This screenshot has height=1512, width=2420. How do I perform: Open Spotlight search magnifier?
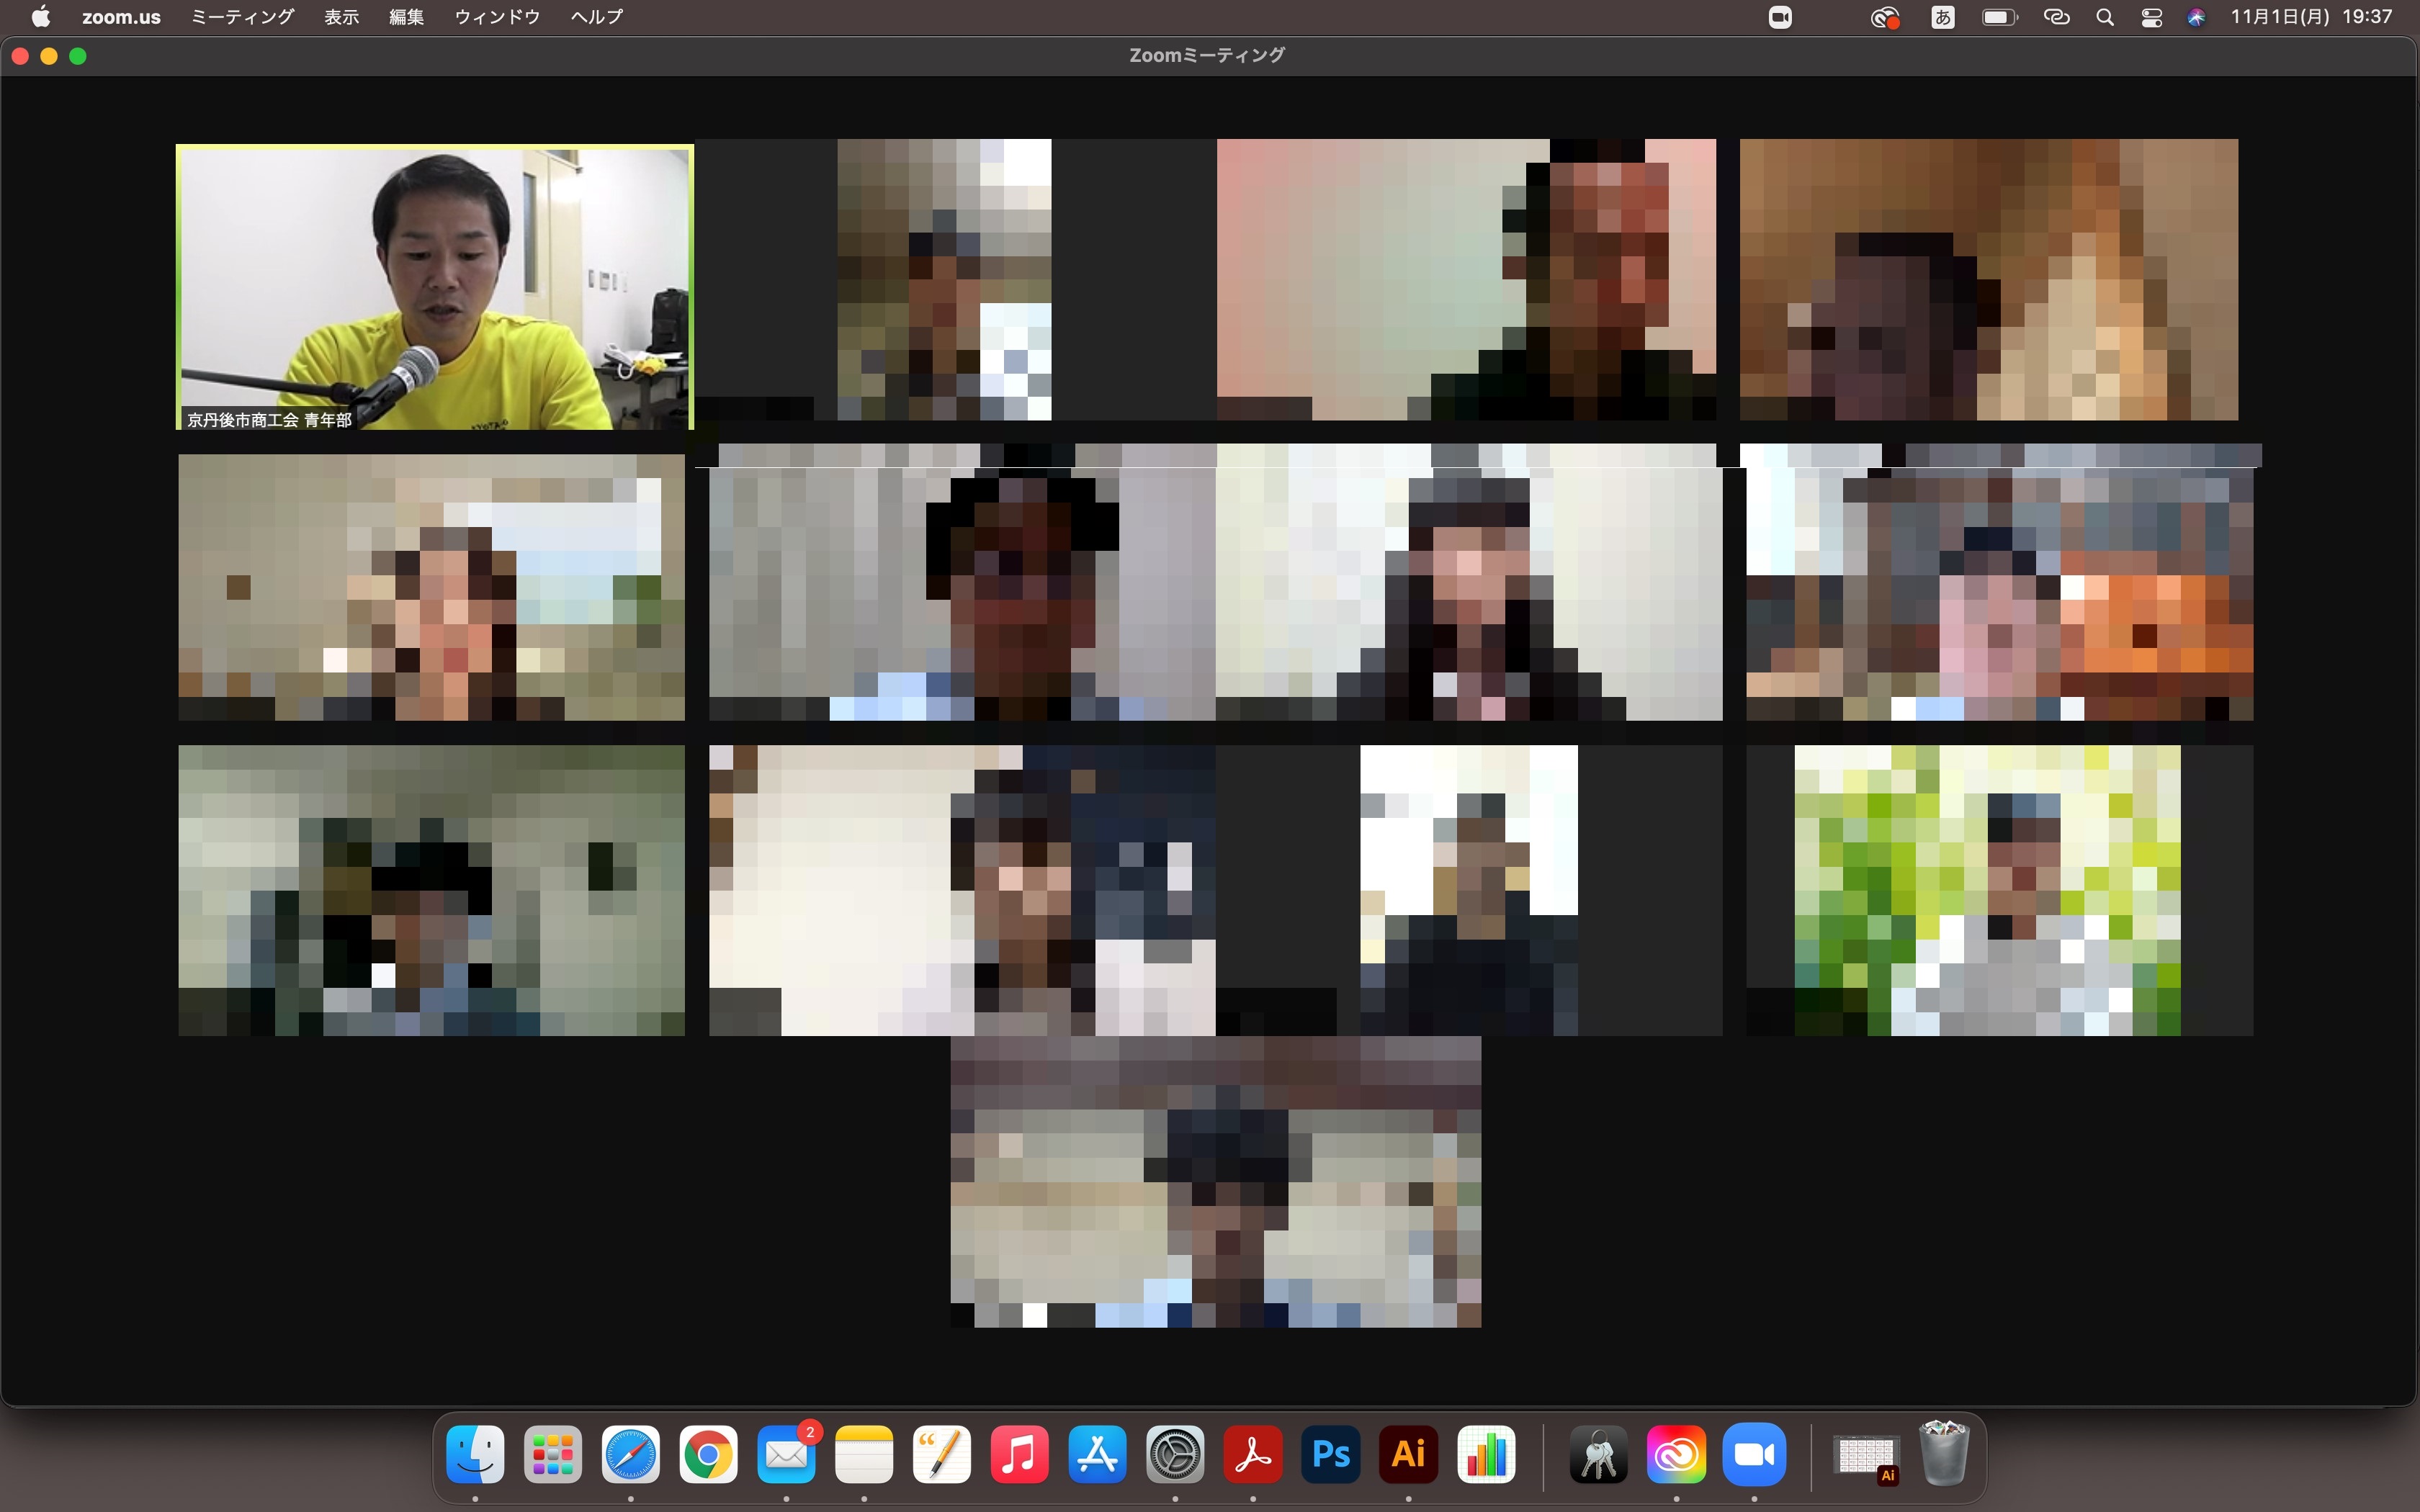2105,17
